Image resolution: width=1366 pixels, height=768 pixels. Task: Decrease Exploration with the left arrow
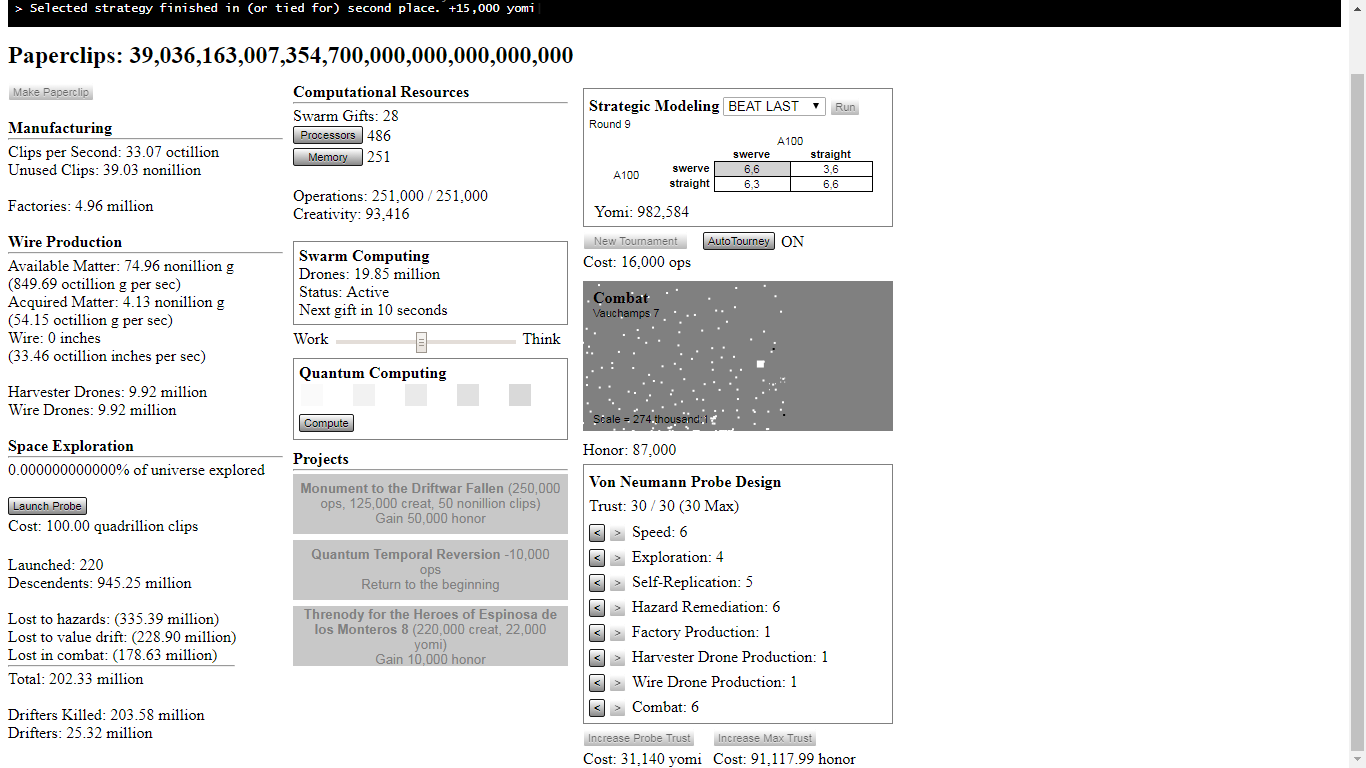click(x=597, y=558)
